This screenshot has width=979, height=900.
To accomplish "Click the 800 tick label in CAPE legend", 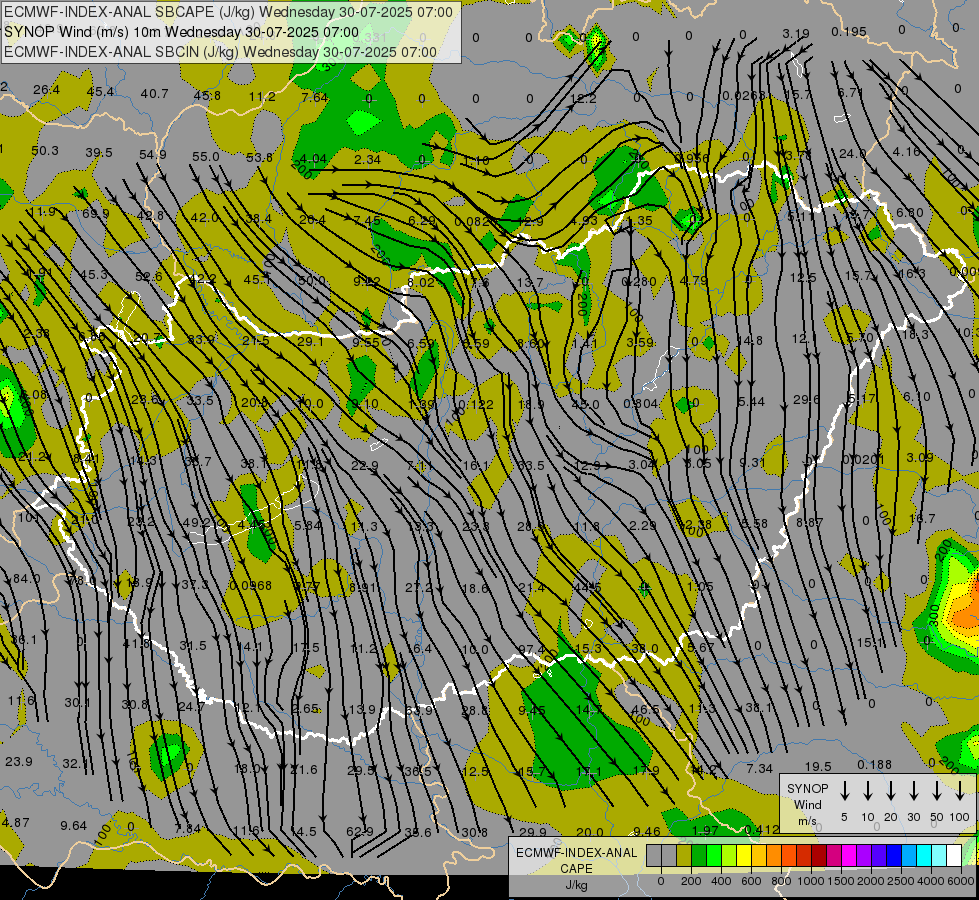I will pos(781,881).
